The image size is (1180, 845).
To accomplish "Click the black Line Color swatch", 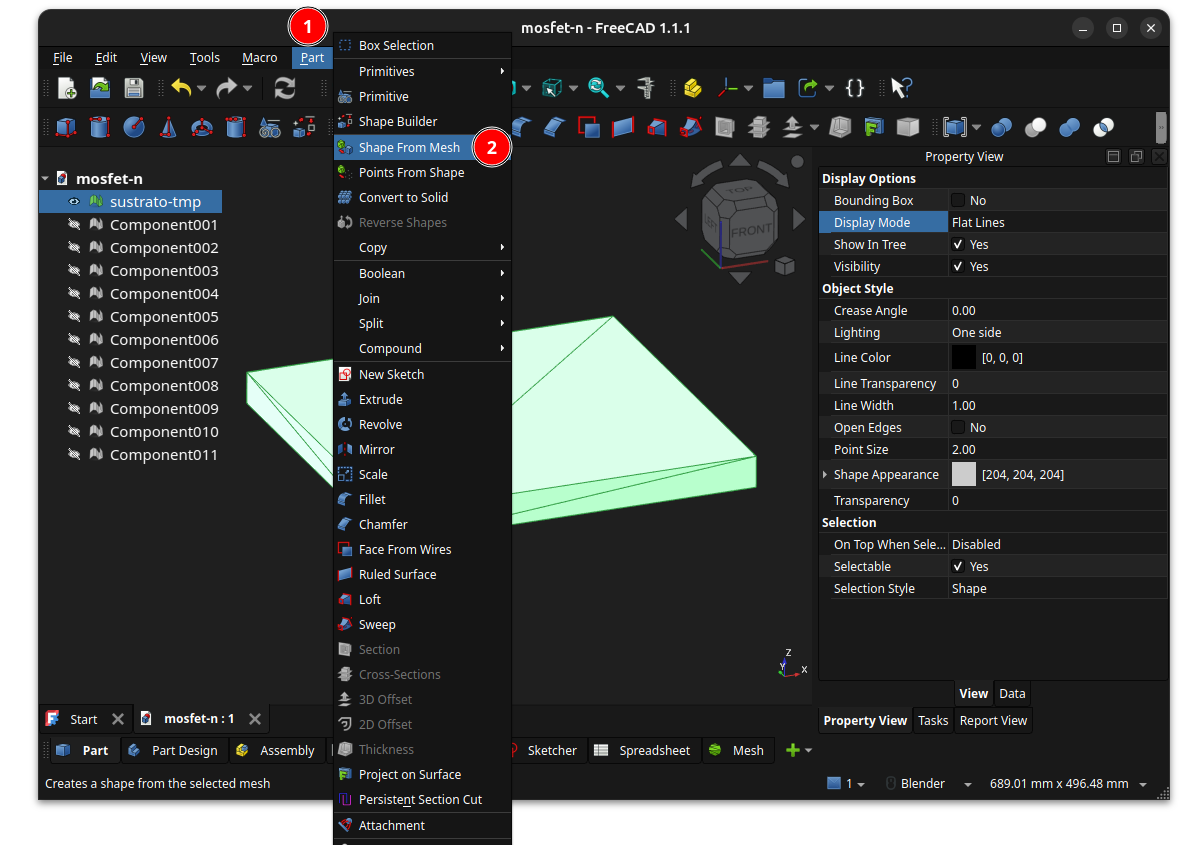I will point(963,358).
